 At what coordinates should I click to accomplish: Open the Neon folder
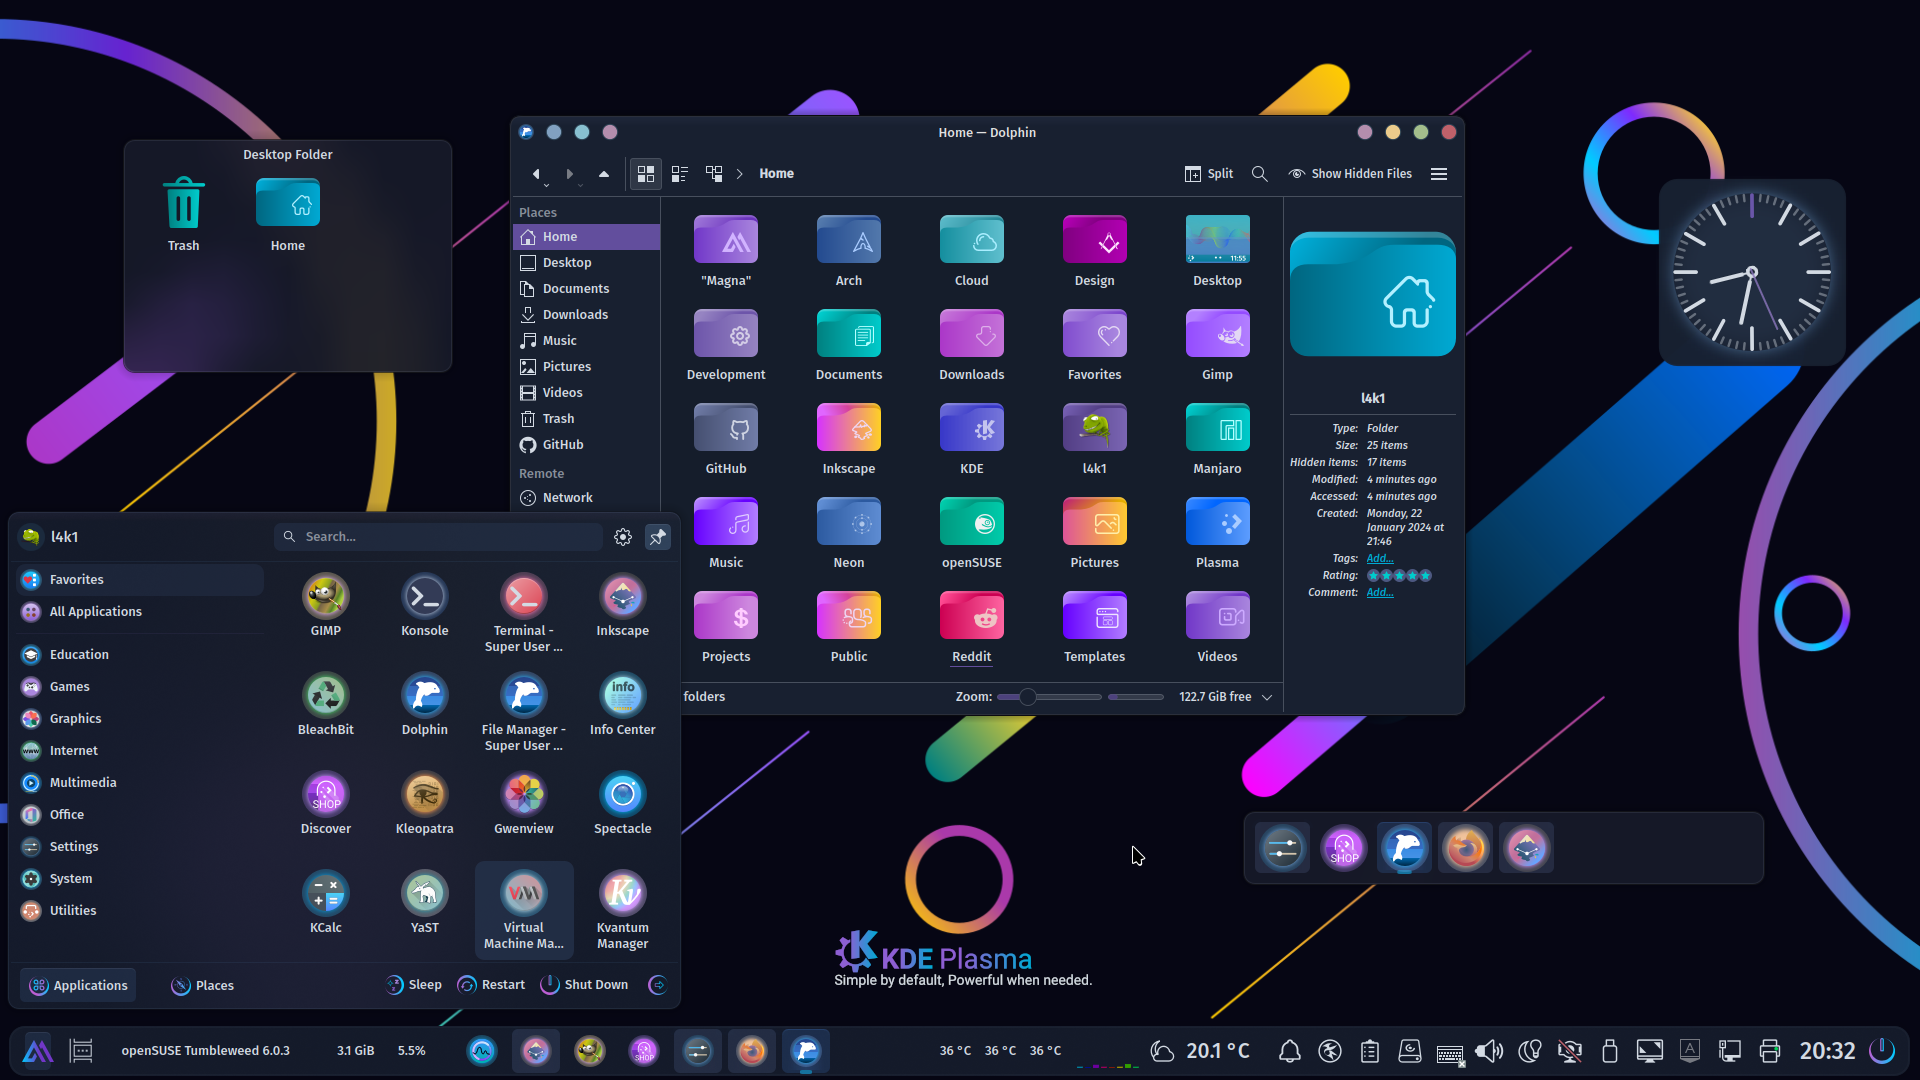848,532
